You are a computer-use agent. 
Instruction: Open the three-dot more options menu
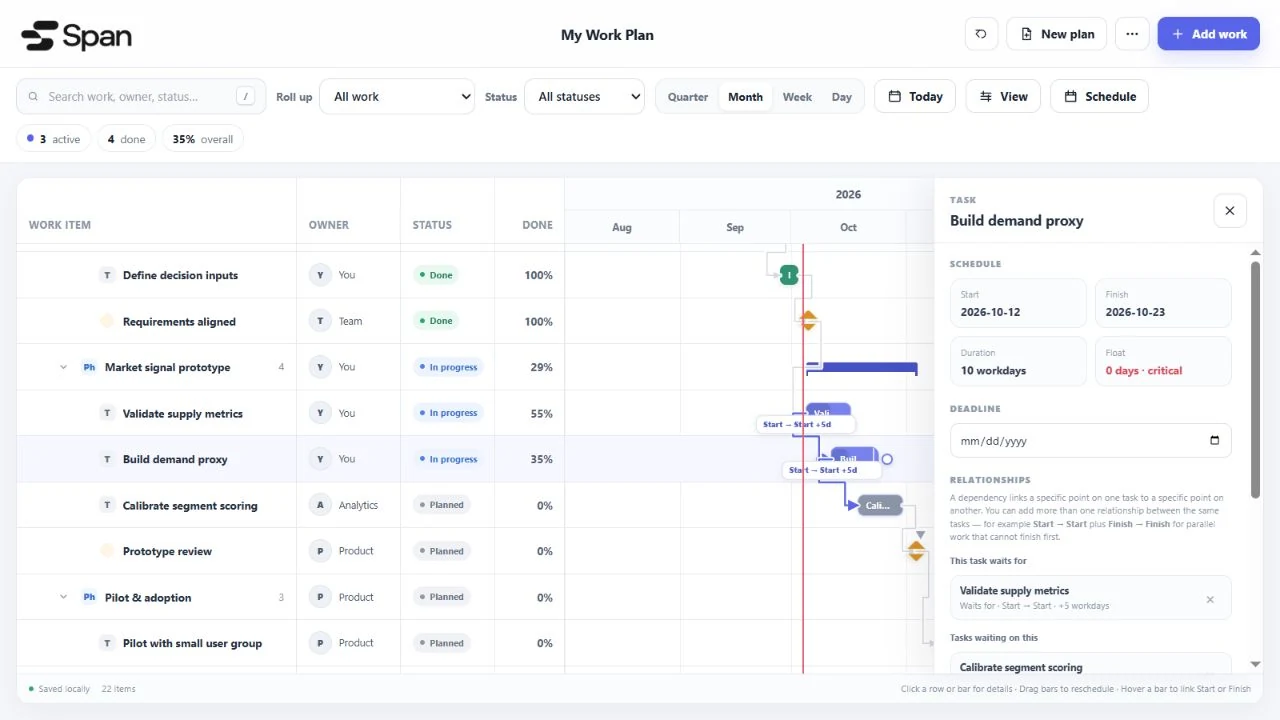point(1132,34)
